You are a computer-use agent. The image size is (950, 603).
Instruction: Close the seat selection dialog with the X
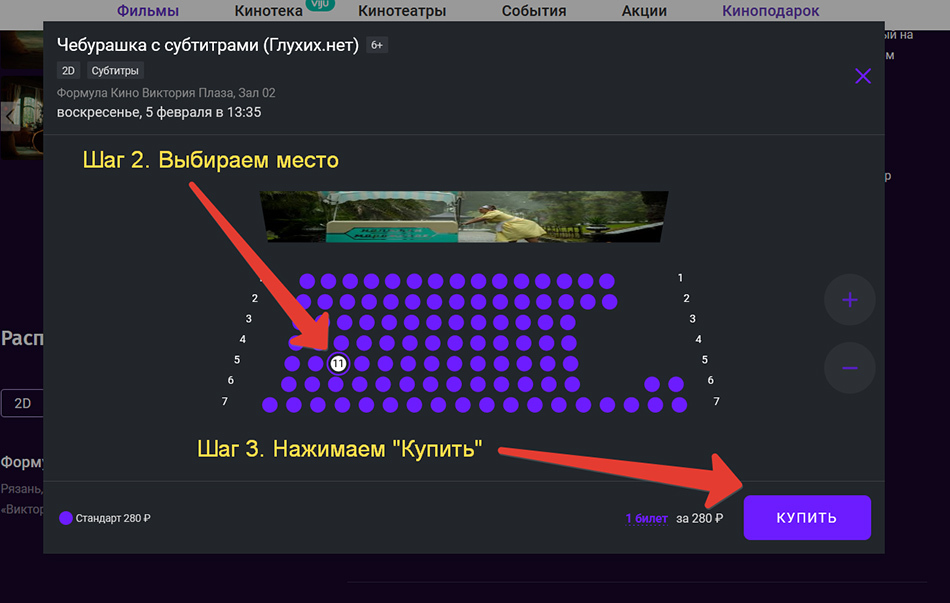863,76
